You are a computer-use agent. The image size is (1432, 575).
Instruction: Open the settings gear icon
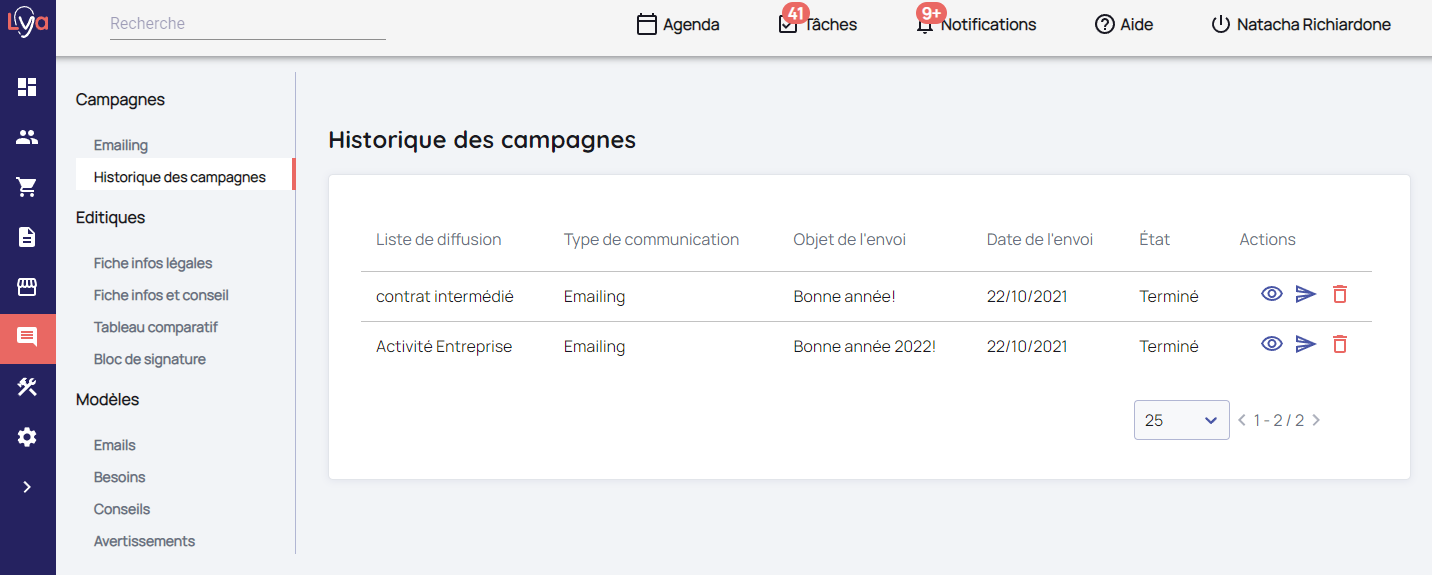(x=27, y=437)
